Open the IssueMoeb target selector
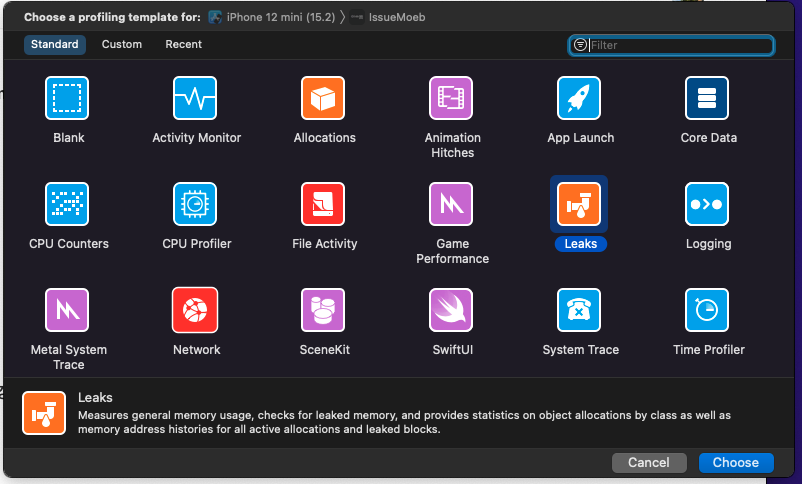The width and height of the screenshot is (802, 484). point(388,17)
